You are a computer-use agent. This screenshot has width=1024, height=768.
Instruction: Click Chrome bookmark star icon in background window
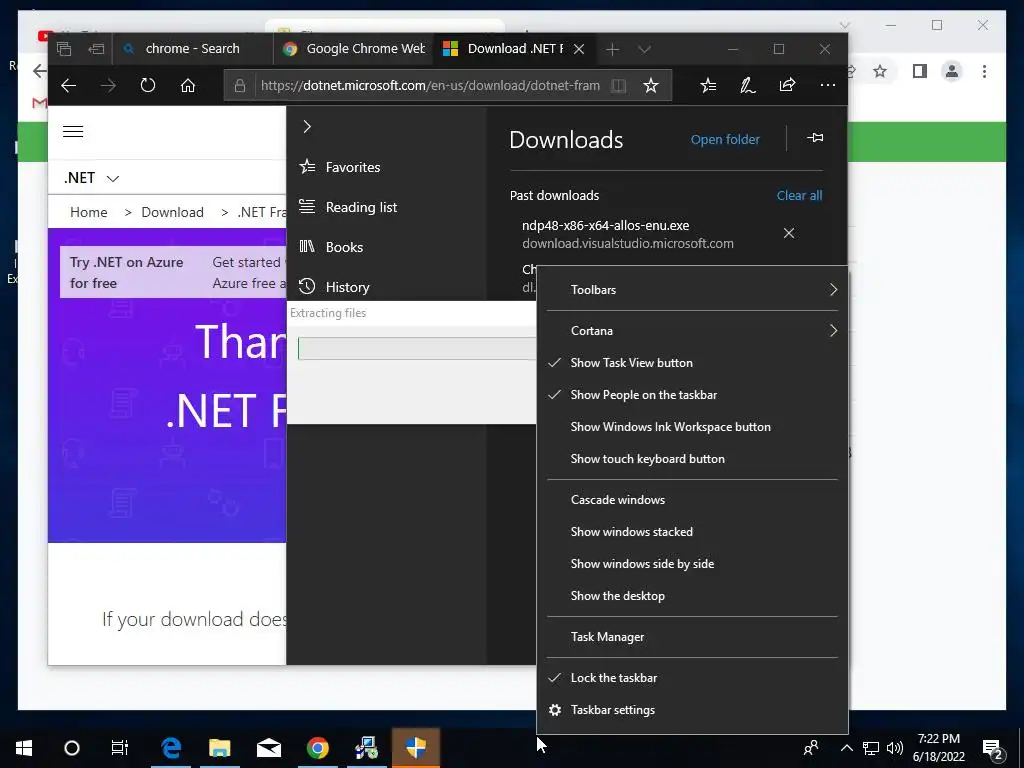point(880,71)
